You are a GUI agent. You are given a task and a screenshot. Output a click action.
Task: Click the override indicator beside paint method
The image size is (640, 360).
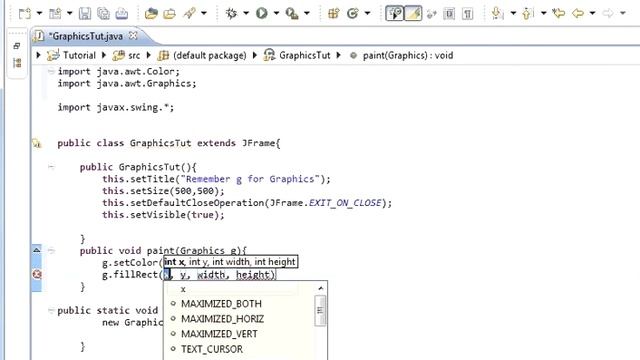(x=37, y=250)
